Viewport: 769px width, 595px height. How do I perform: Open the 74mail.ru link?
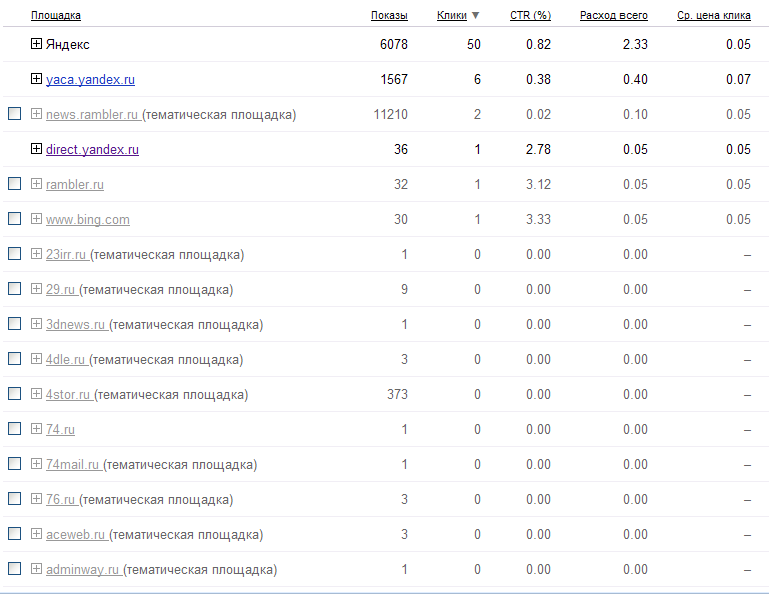tap(73, 465)
